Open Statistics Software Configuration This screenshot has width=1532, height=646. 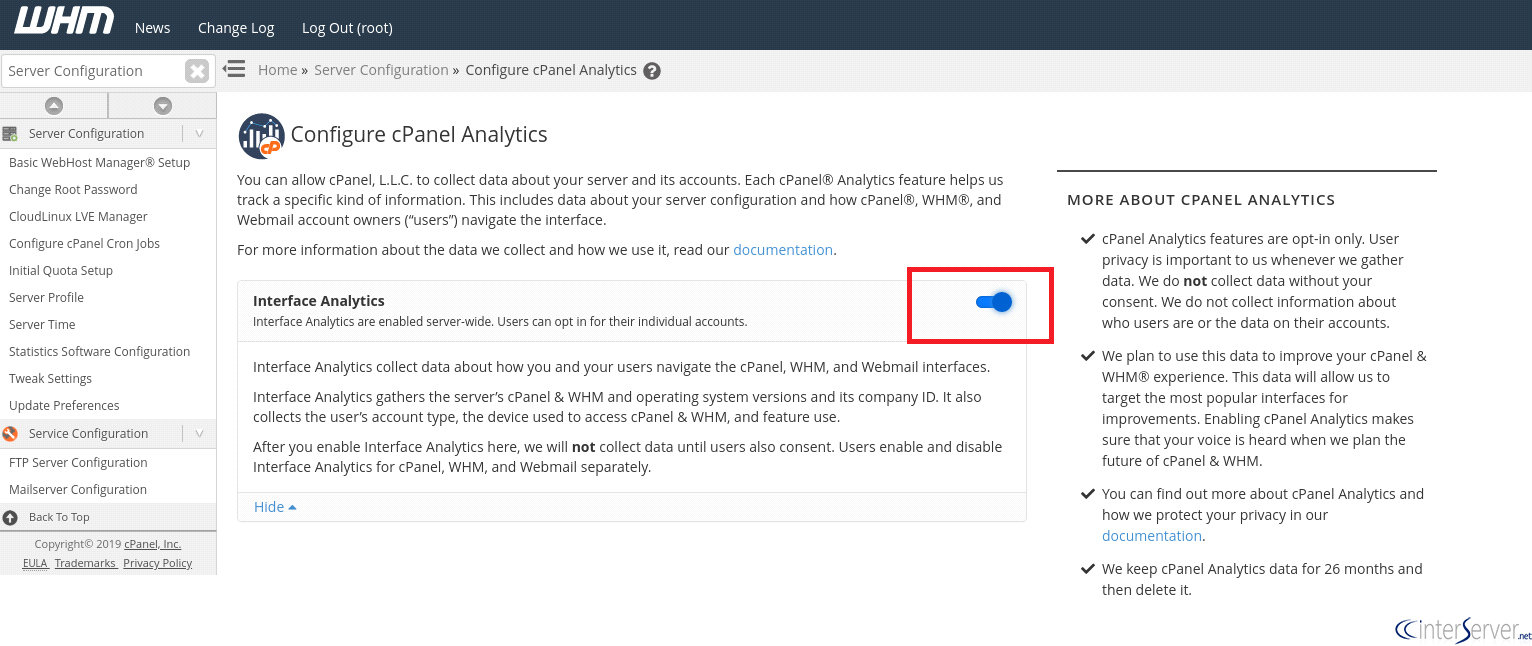tap(99, 352)
